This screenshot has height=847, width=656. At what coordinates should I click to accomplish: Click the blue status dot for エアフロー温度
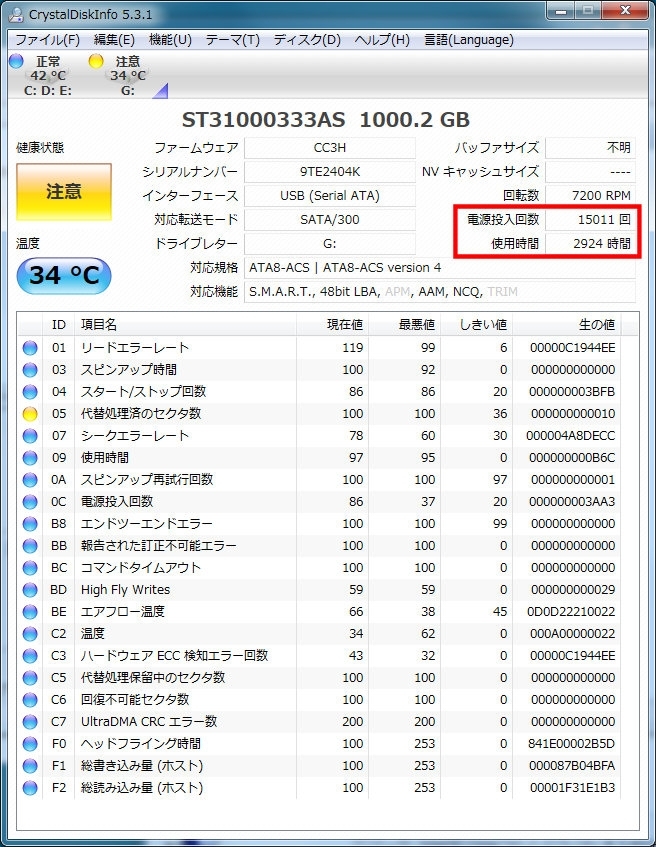coord(30,612)
